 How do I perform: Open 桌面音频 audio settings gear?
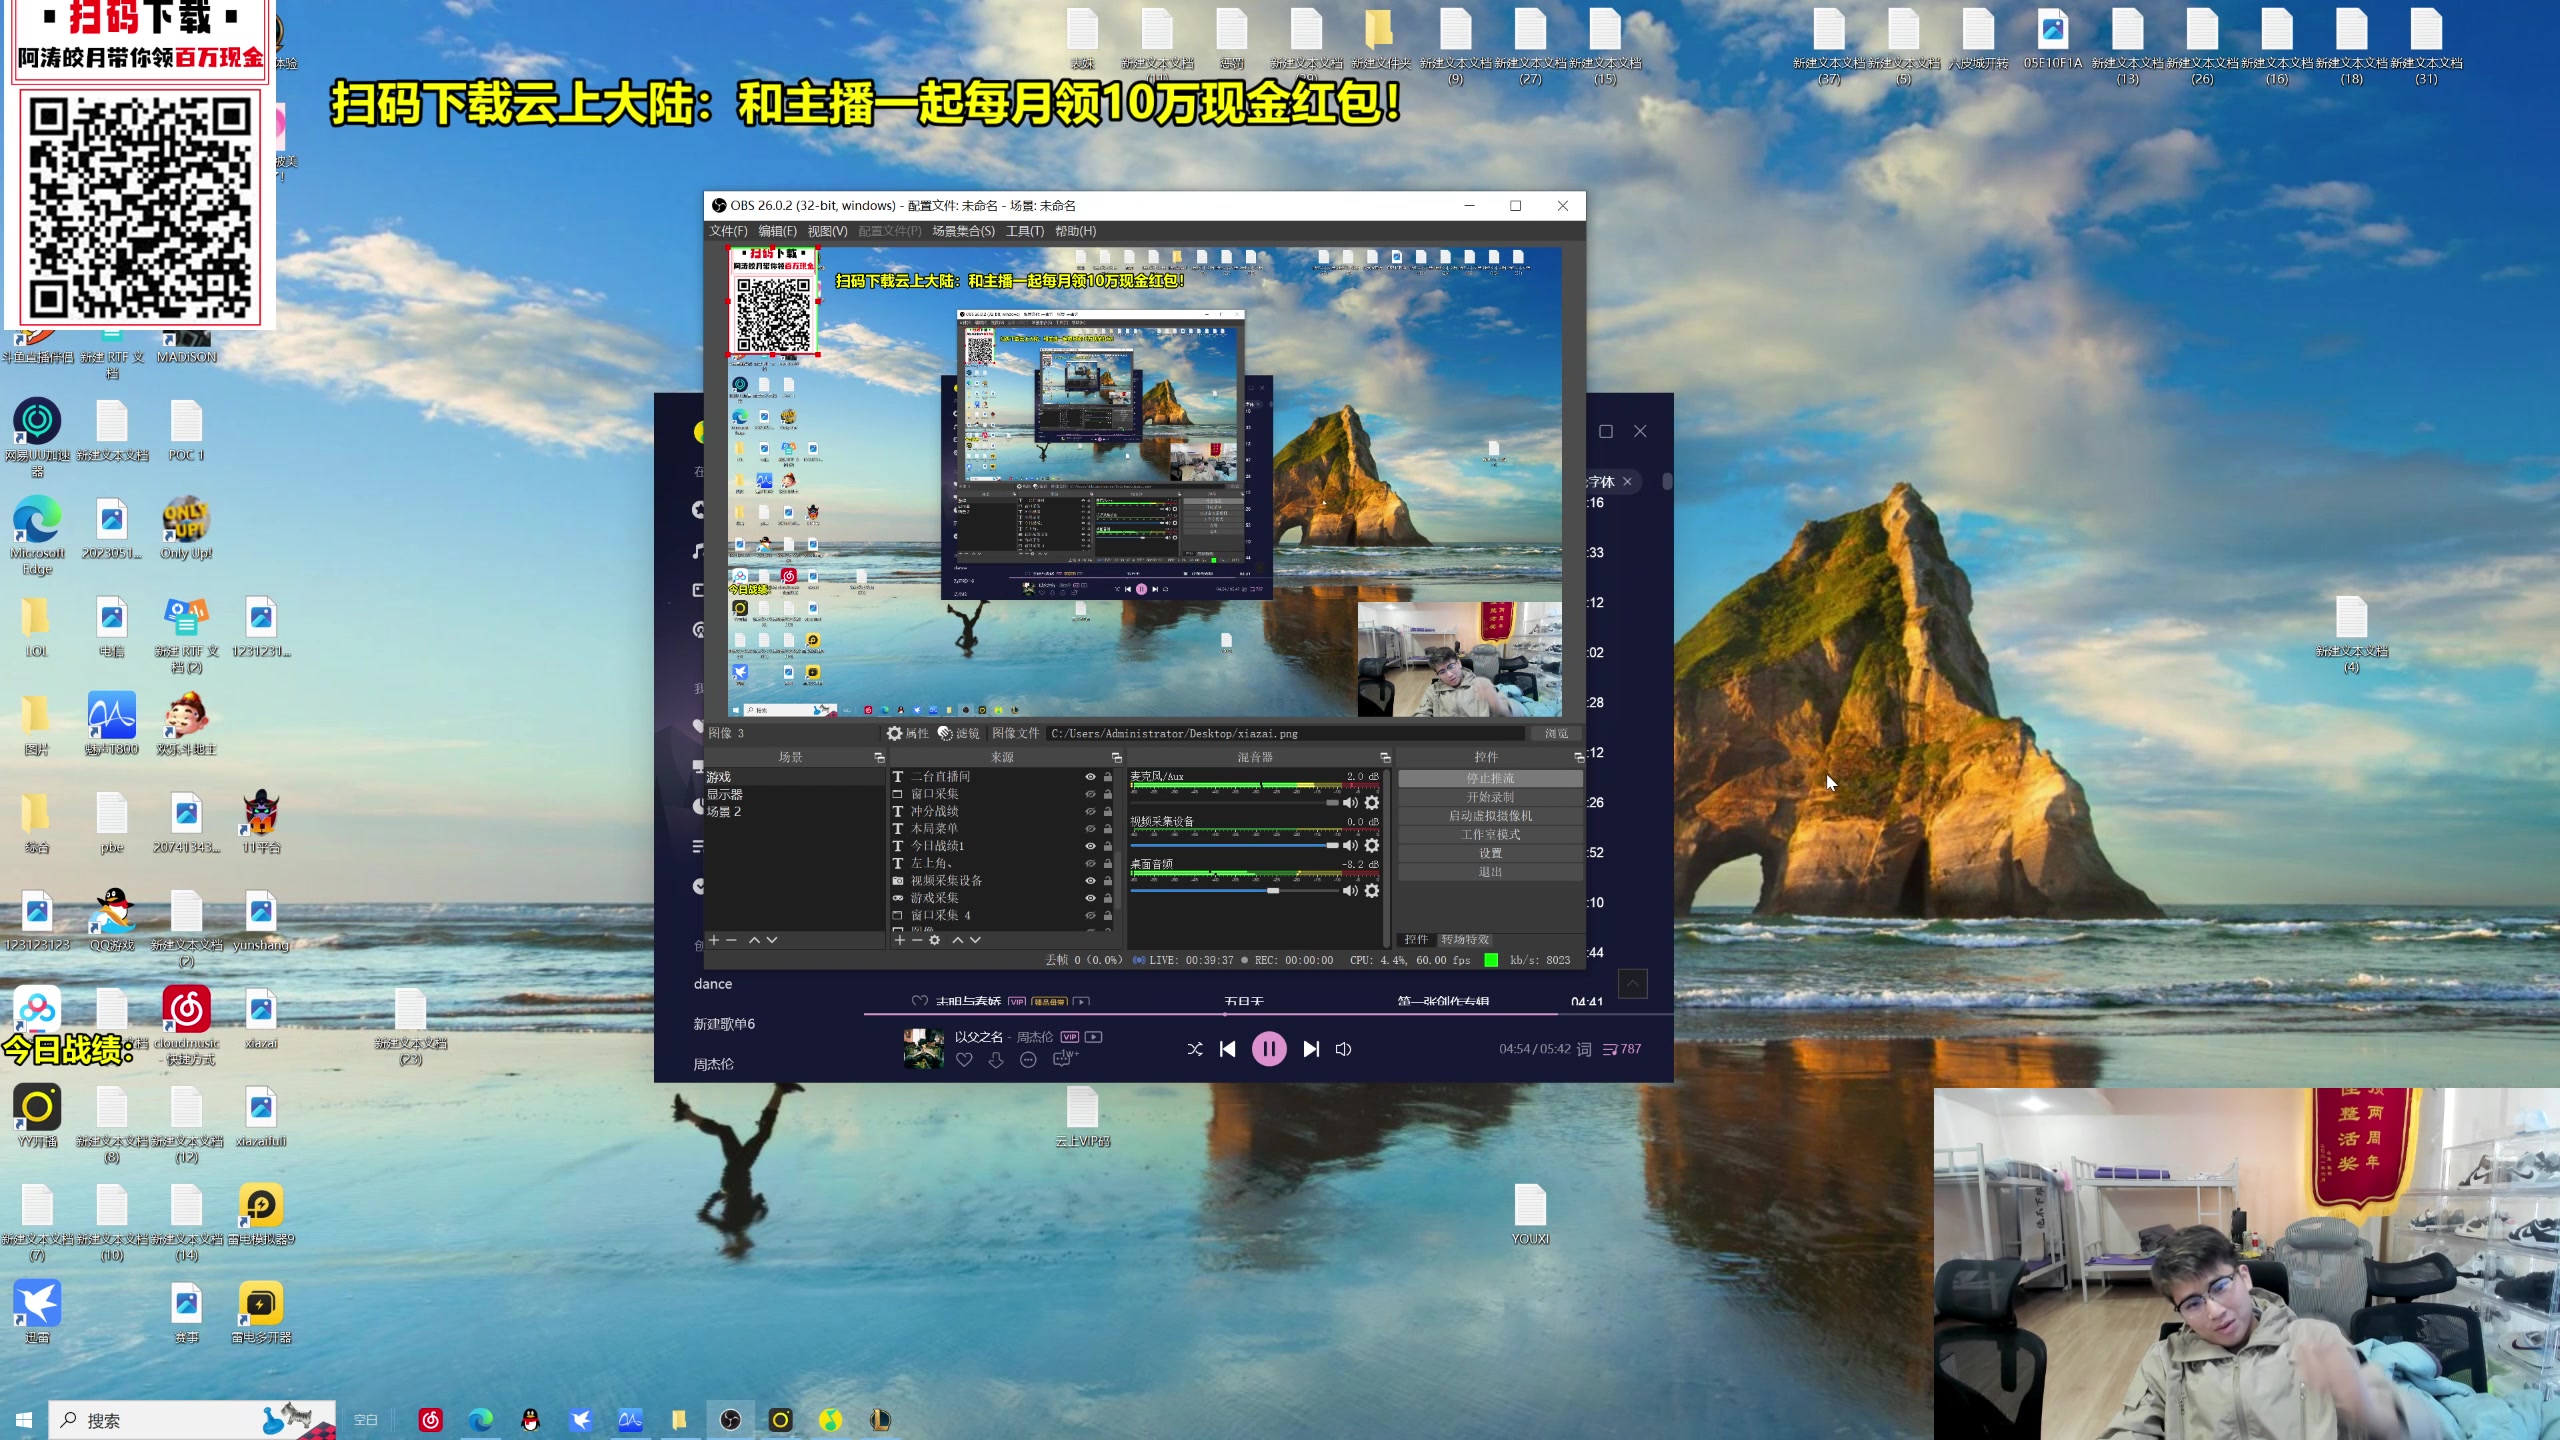pos(1372,890)
